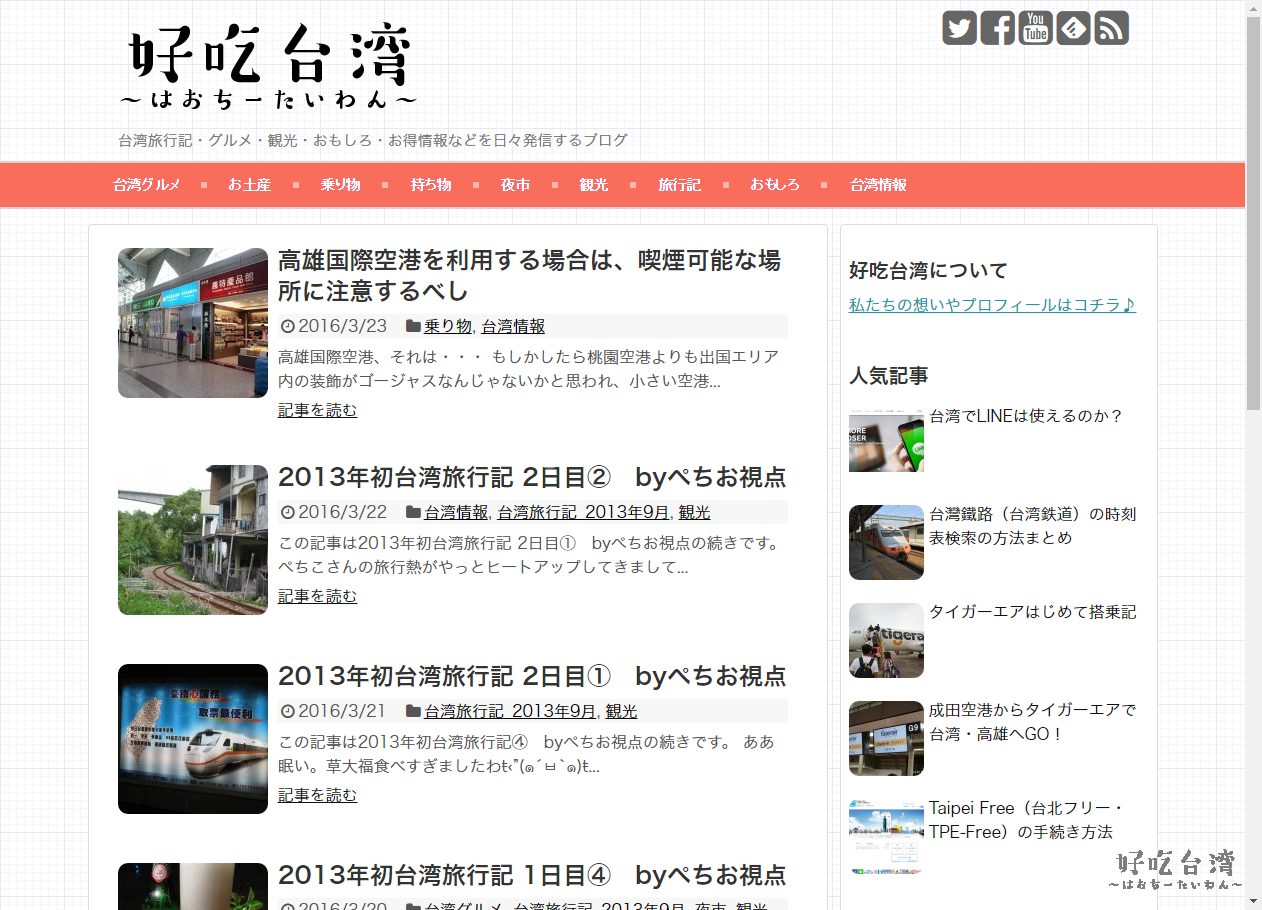1262x910 pixels.
Task: Open the 高雄国際空港 article title
Action: tap(529, 275)
